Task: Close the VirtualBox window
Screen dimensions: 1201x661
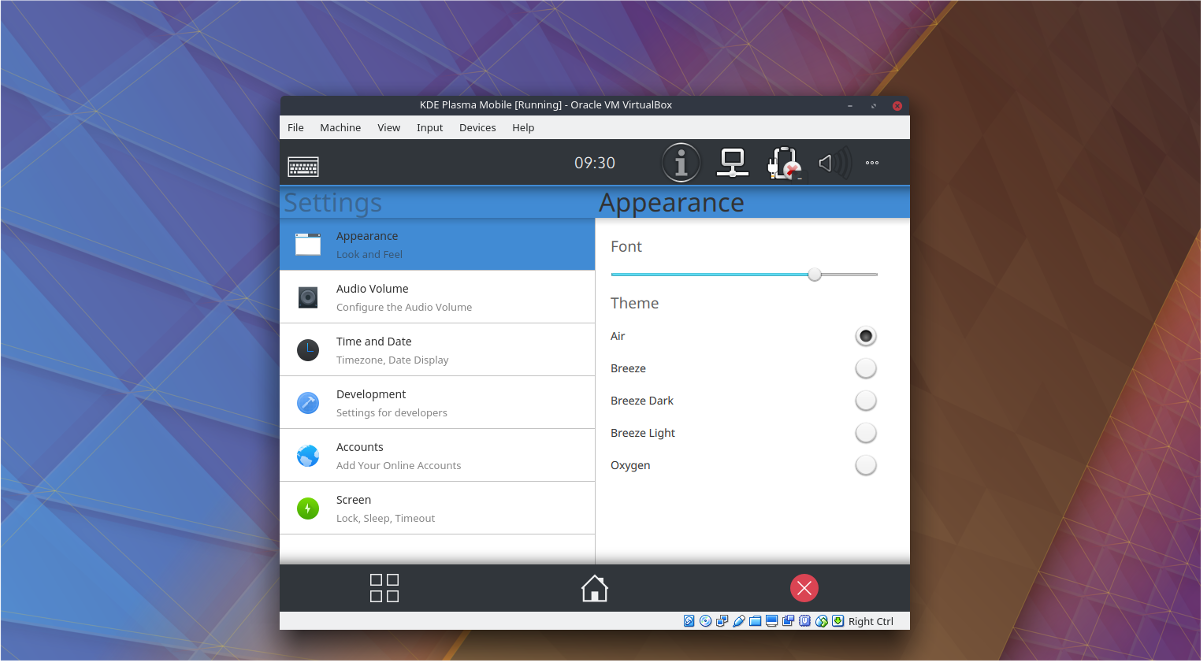Action: coord(897,106)
